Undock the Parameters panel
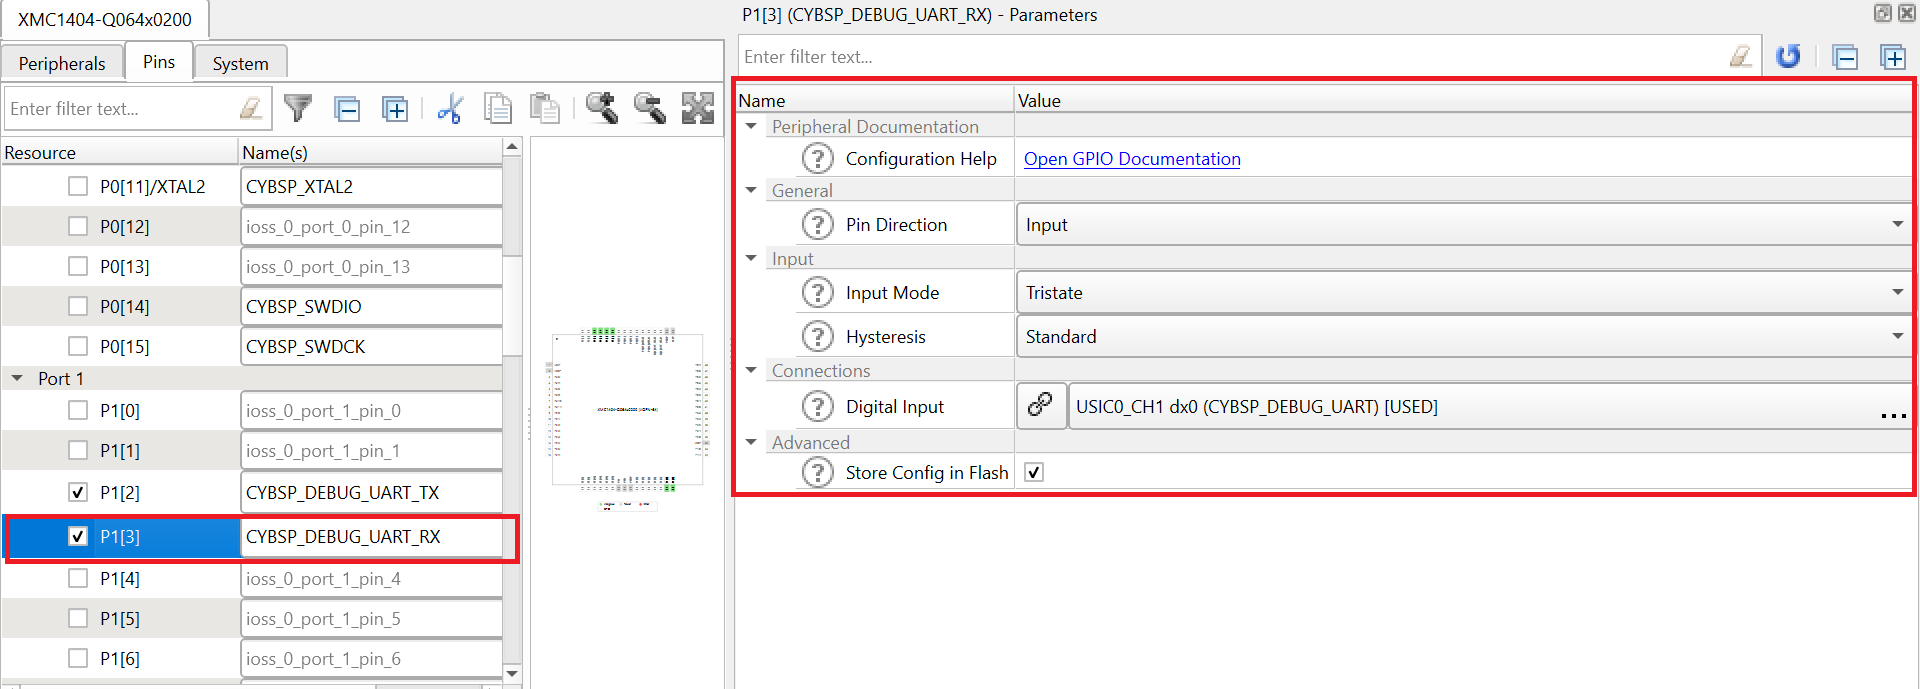Viewport: 1920px width, 689px height. click(x=1882, y=13)
